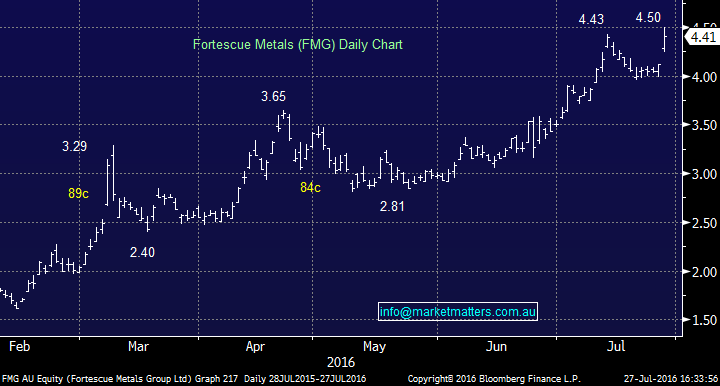Click the 2016 year axis label
720x386 pixels.
(x=341, y=363)
